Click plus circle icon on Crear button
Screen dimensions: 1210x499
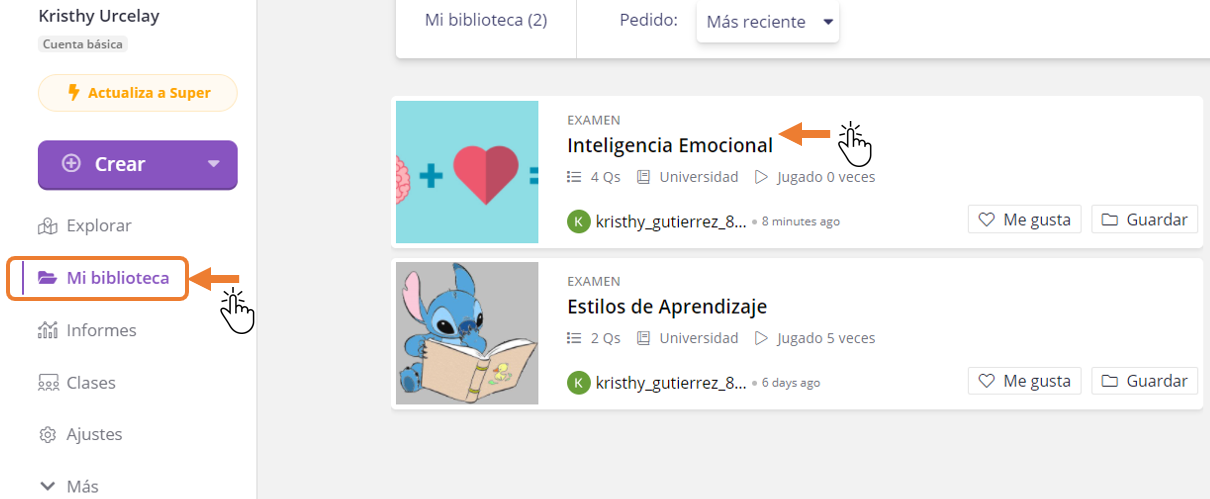pos(71,164)
